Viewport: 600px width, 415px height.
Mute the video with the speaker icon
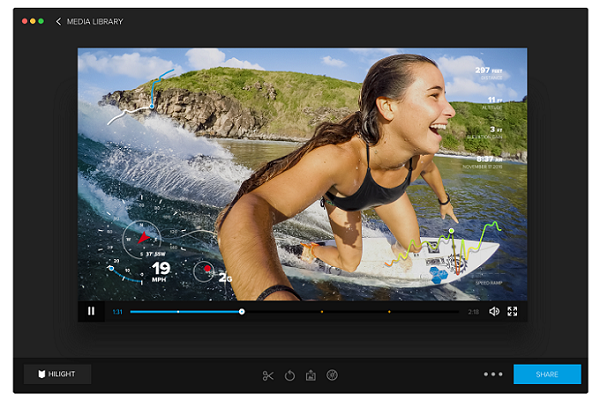coord(494,311)
